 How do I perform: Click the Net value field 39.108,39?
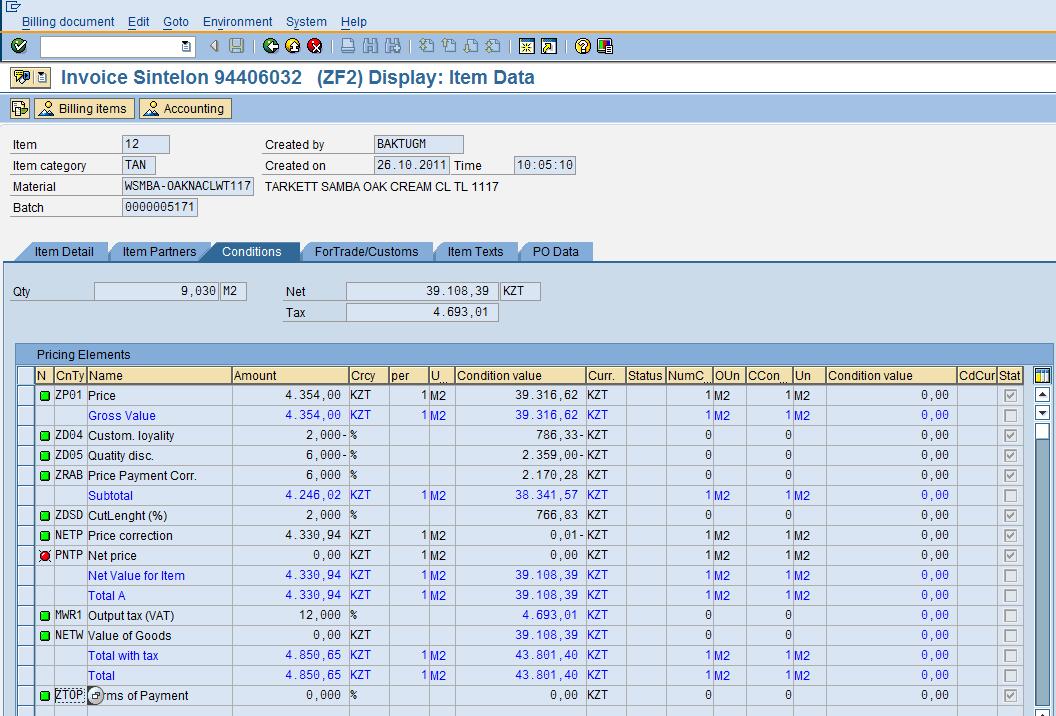pyautogui.click(x=422, y=291)
